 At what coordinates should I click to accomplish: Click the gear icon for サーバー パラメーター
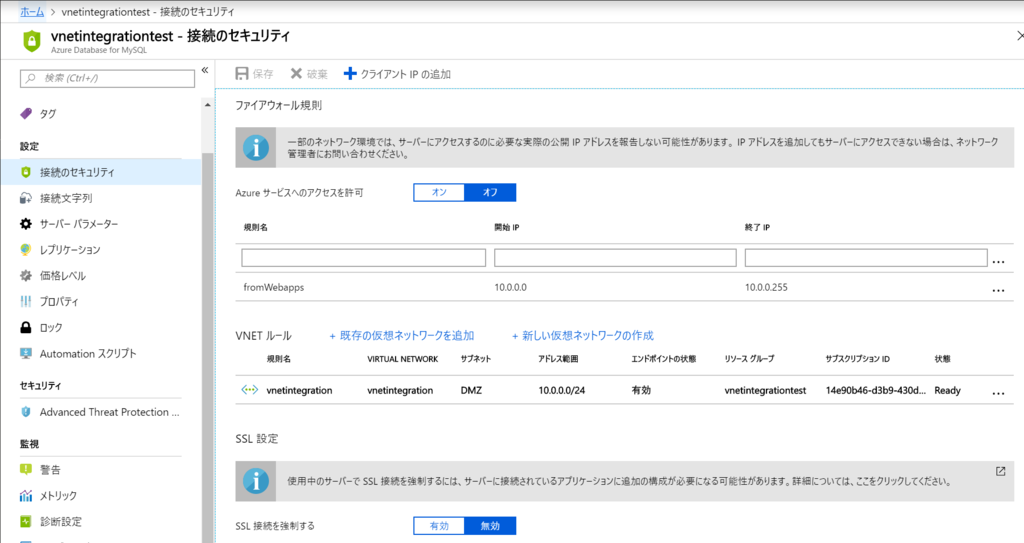click(26, 224)
